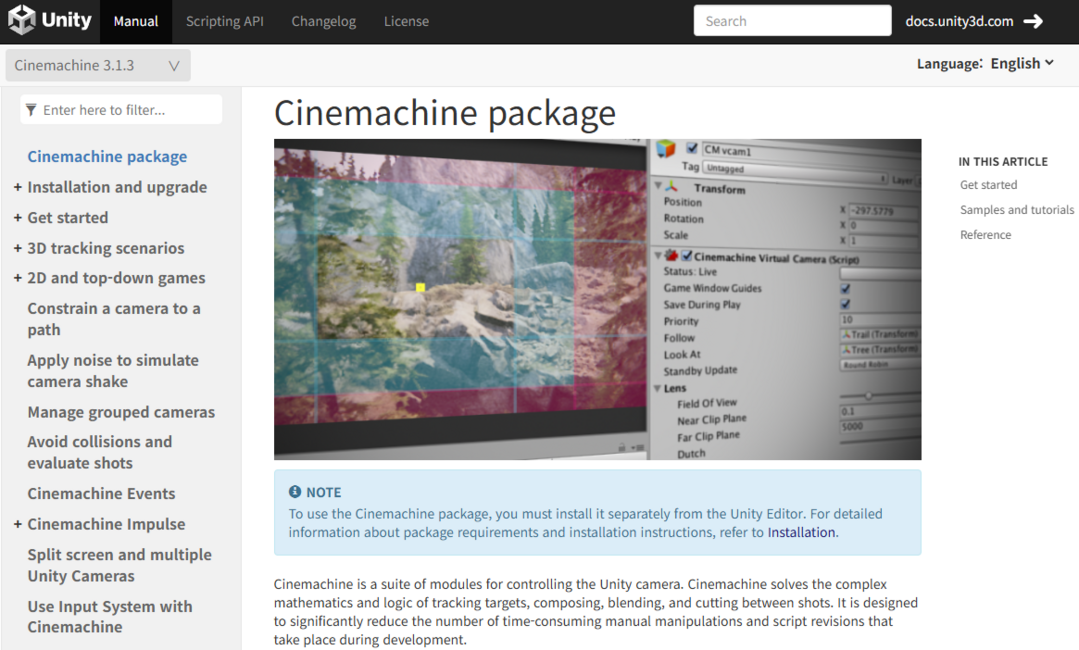Viewport: 1079px width, 650px height.
Task: Open Manage grouped cameras page
Action: (x=121, y=412)
